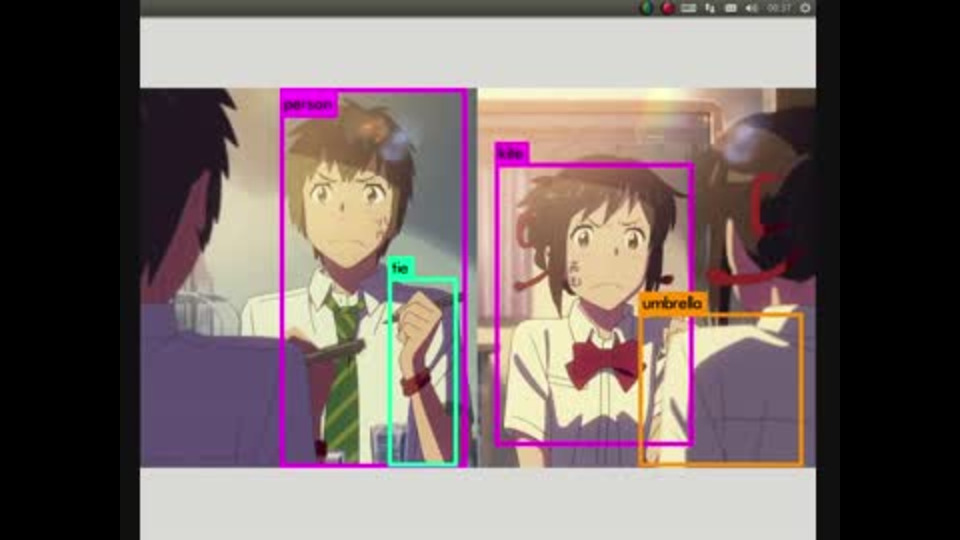
Task: Click the red recording indicator icon
Action: 667,8
